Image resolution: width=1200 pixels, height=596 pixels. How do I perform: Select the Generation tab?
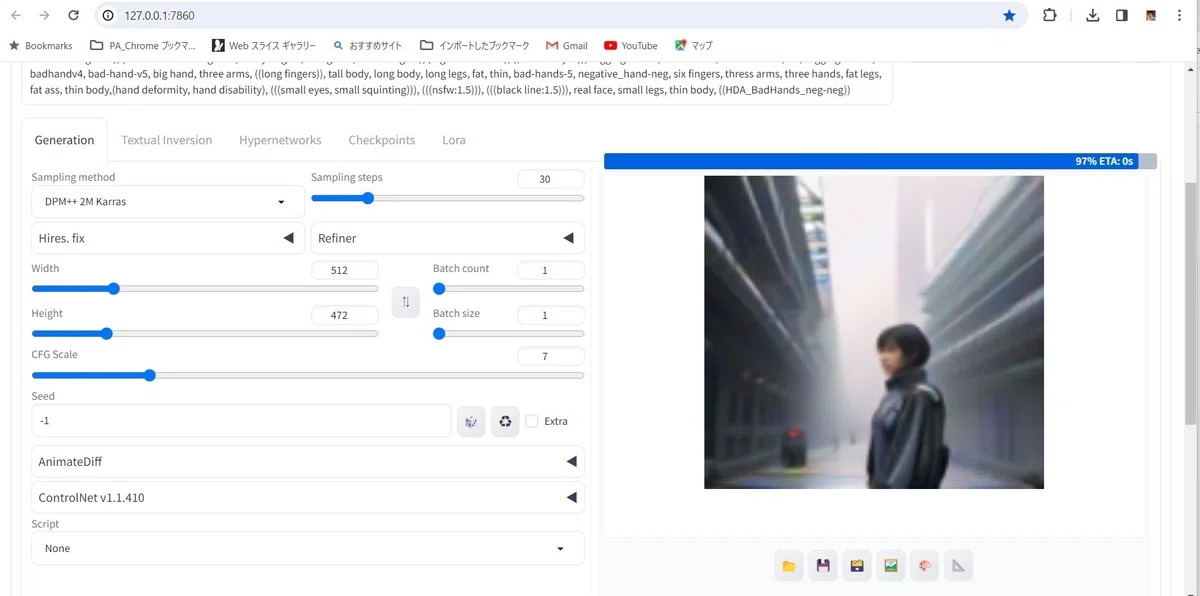(x=64, y=140)
